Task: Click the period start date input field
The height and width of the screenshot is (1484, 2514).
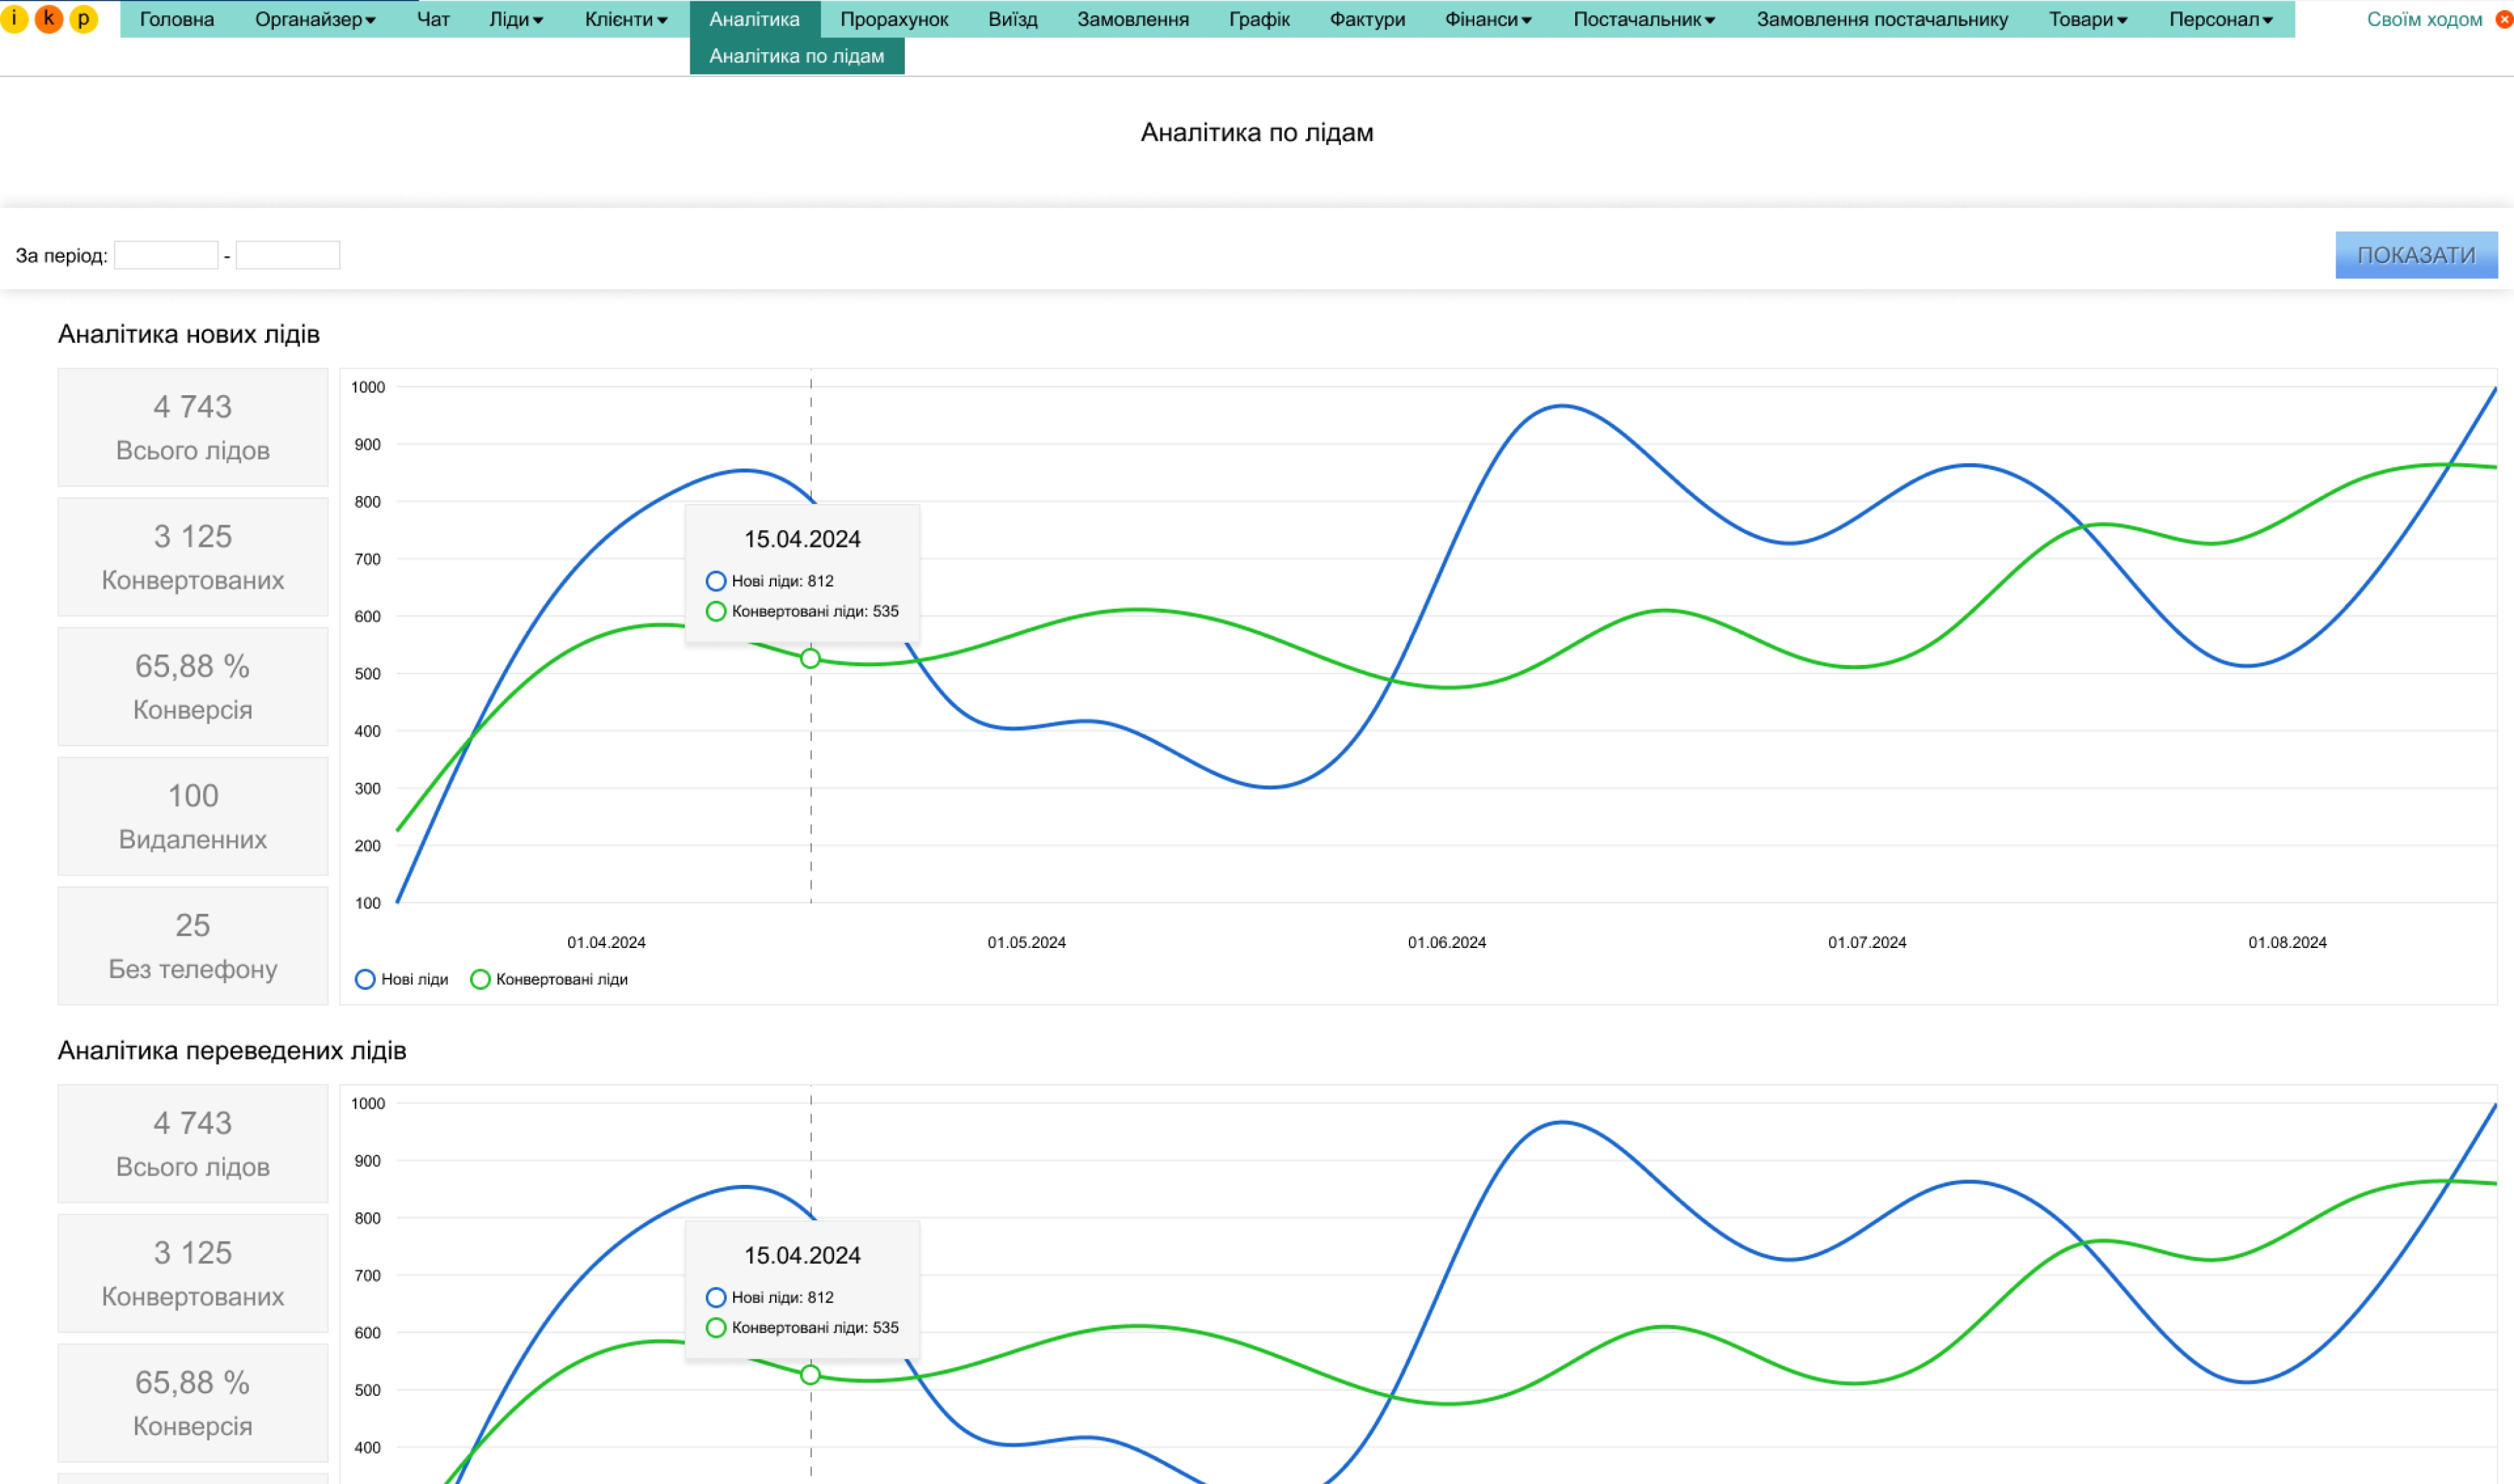Action: click(166, 255)
